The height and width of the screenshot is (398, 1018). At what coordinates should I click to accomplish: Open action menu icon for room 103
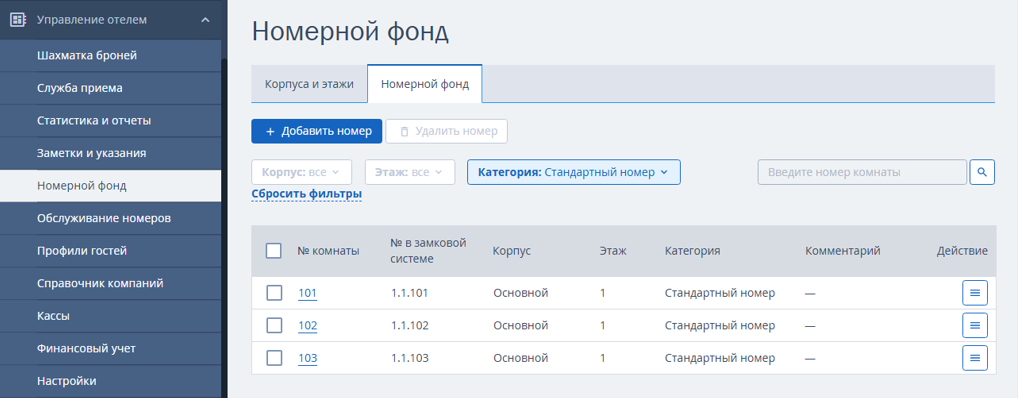click(x=975, y=358)
